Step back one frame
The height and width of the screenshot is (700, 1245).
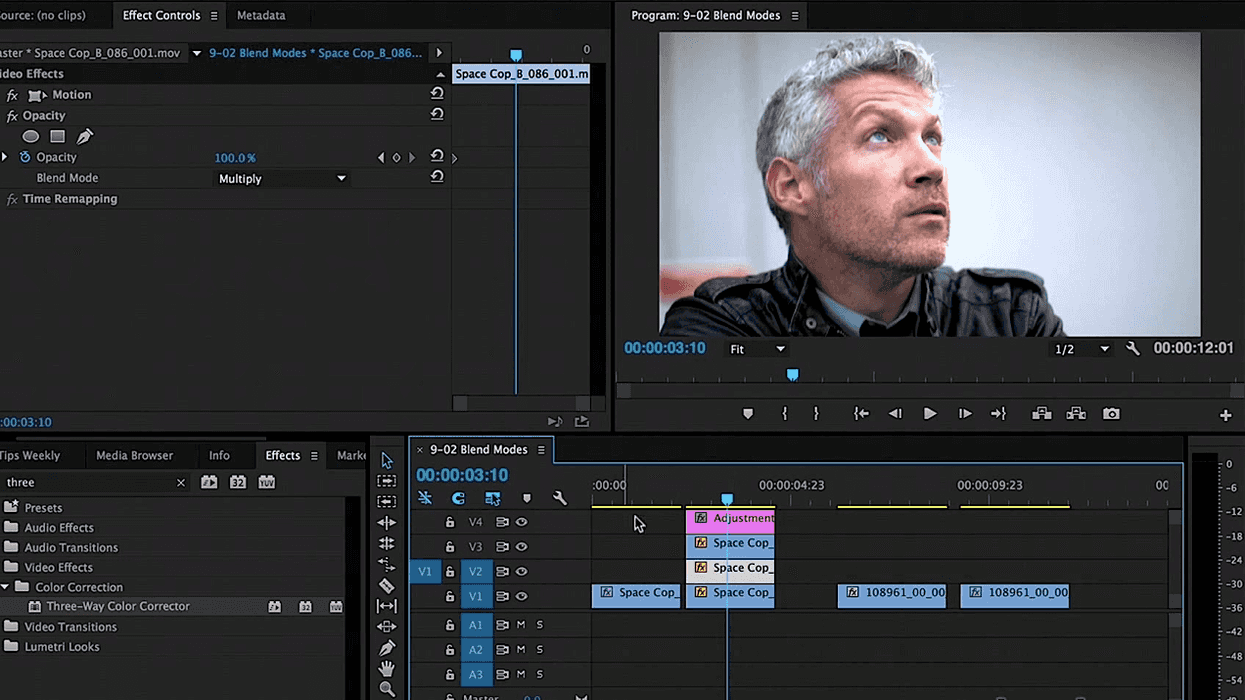(x=896, y=414)
